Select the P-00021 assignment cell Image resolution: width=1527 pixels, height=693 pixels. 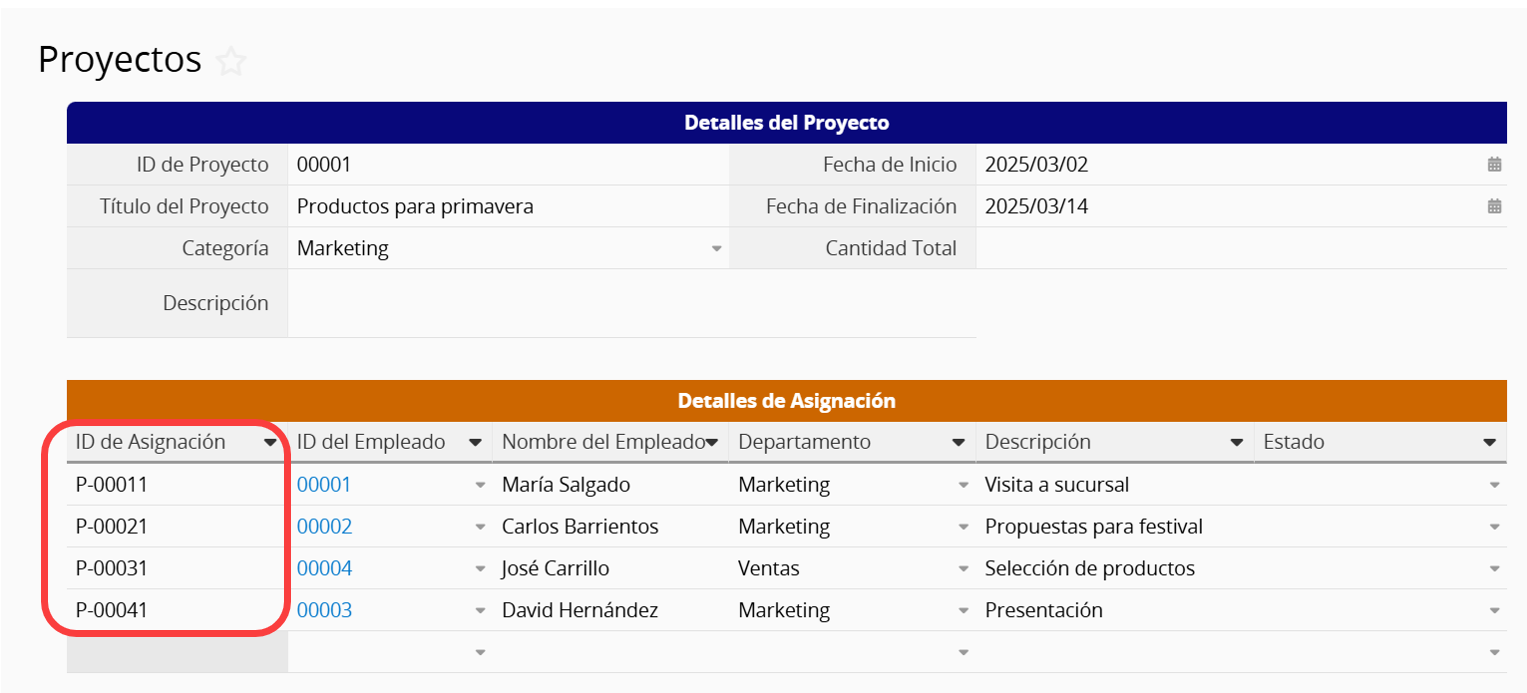point(177,527)
